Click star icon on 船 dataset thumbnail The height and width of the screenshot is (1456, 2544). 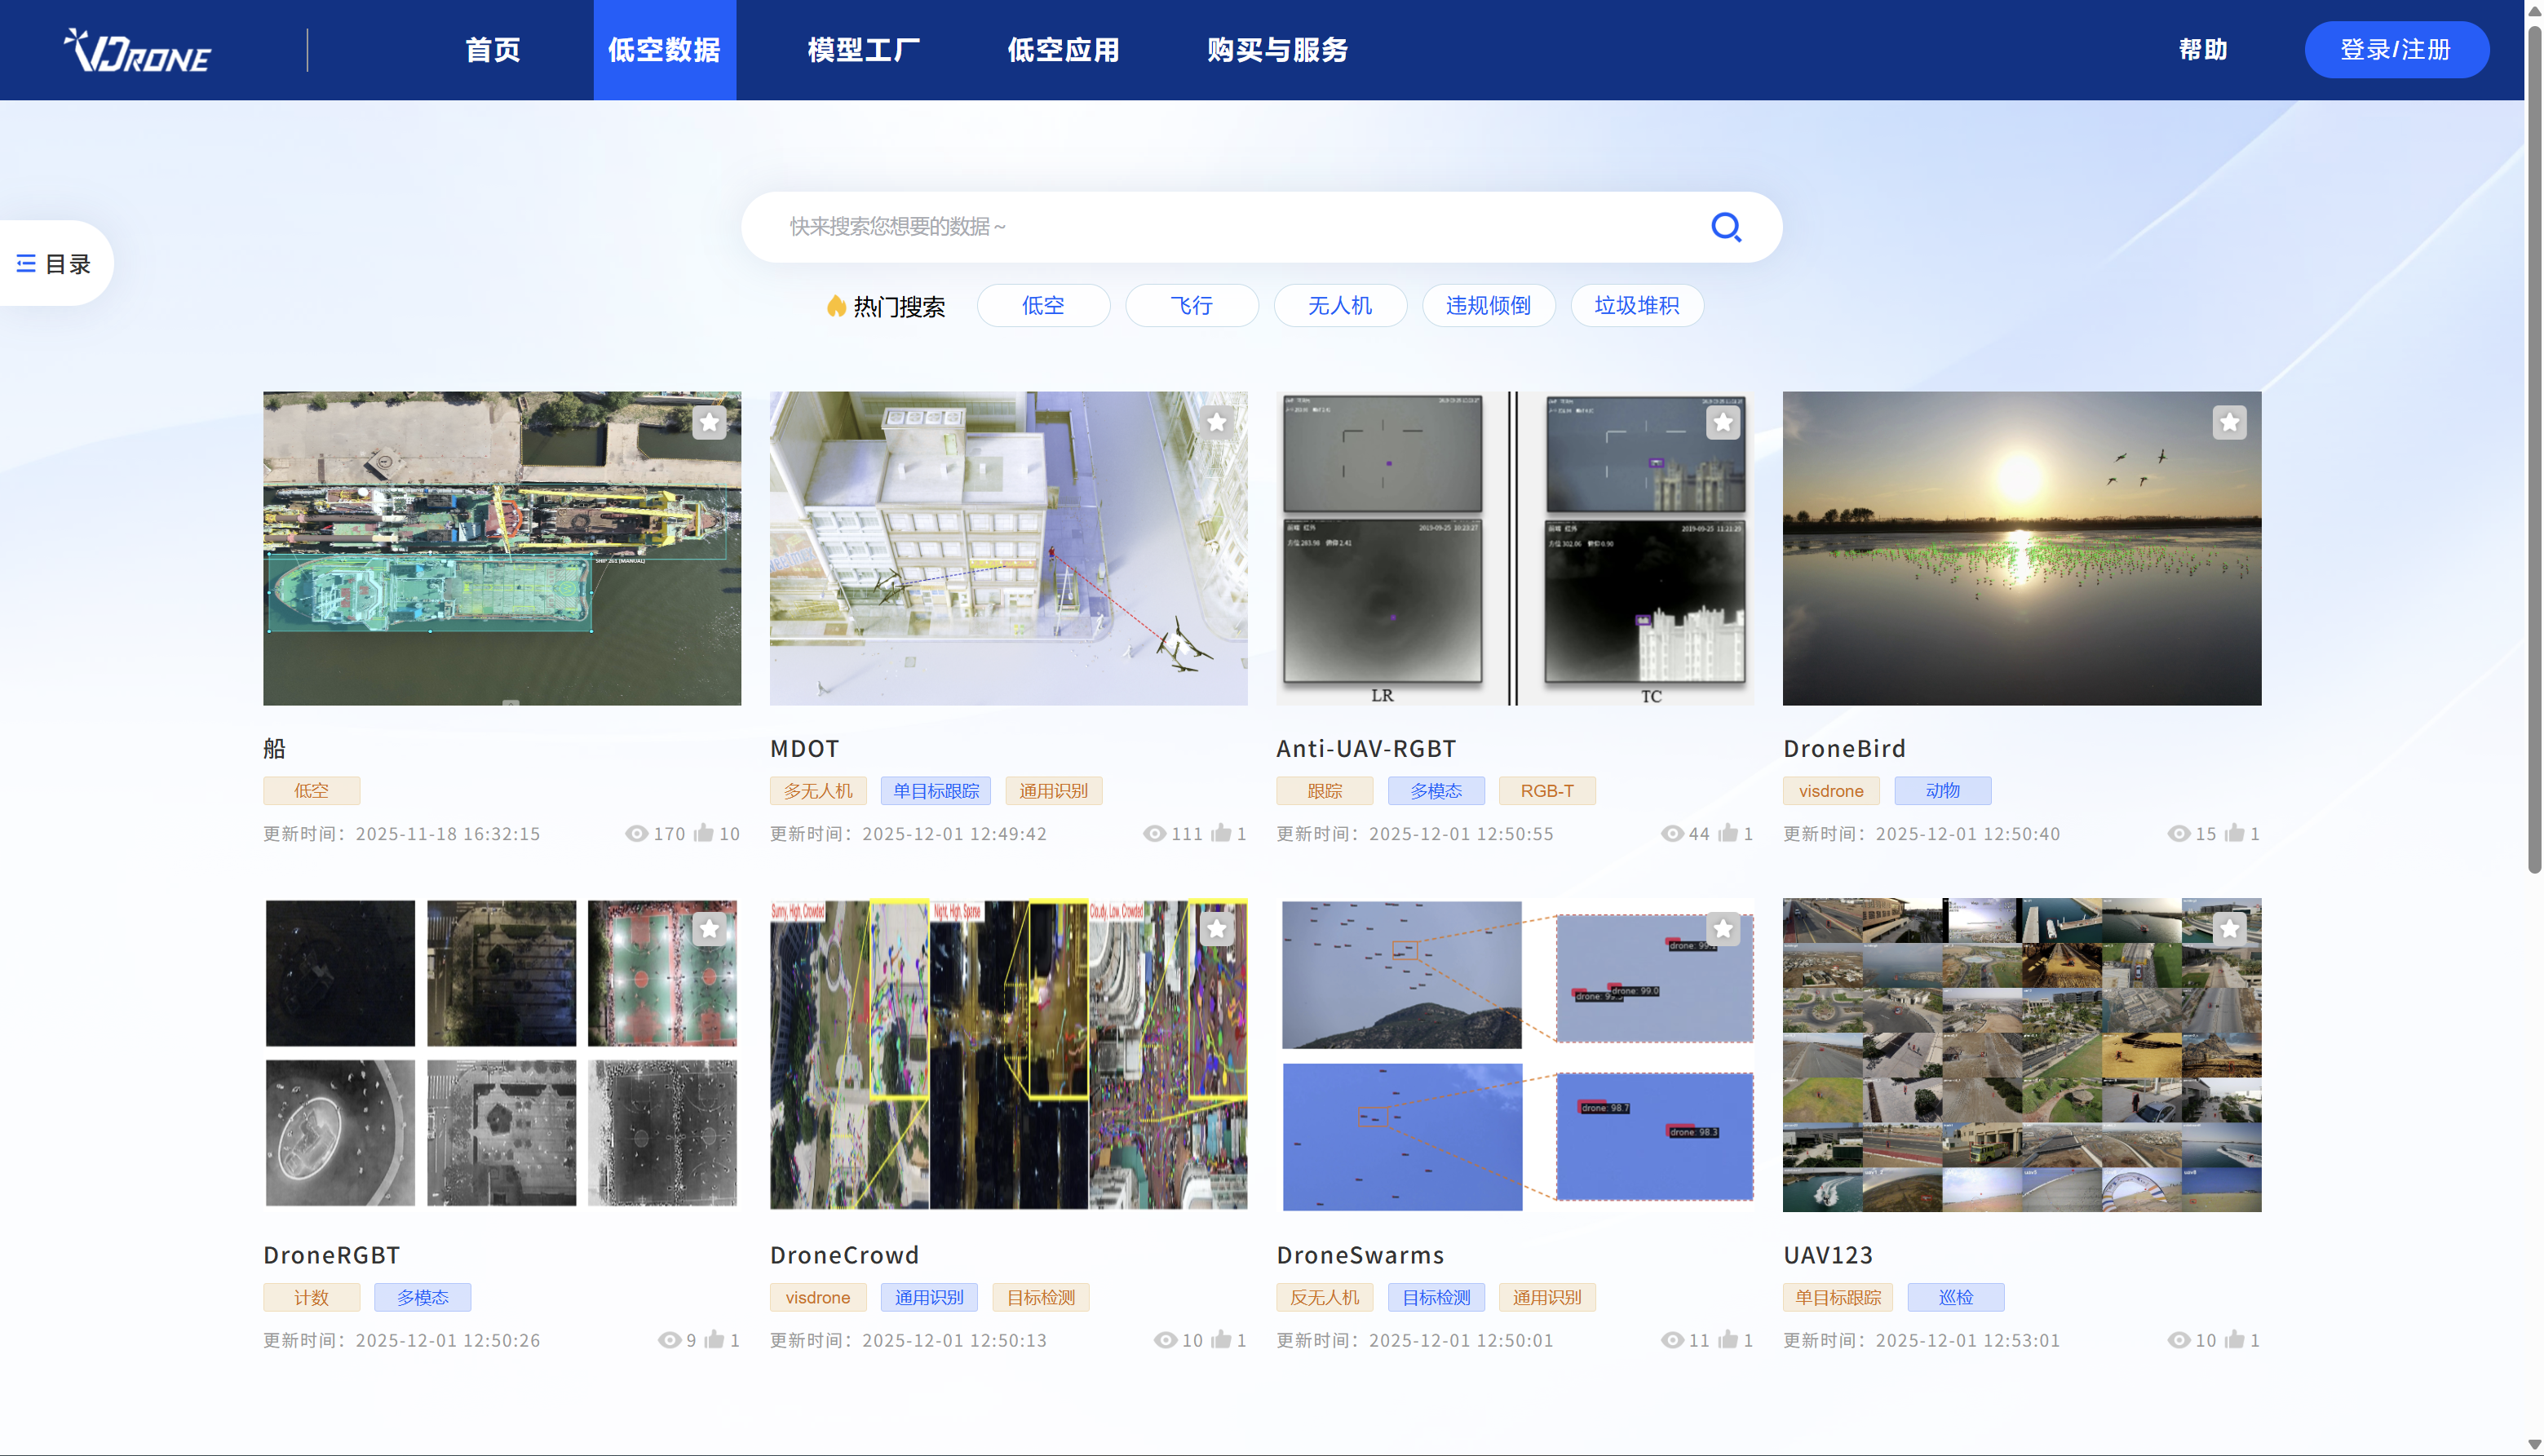709,422
